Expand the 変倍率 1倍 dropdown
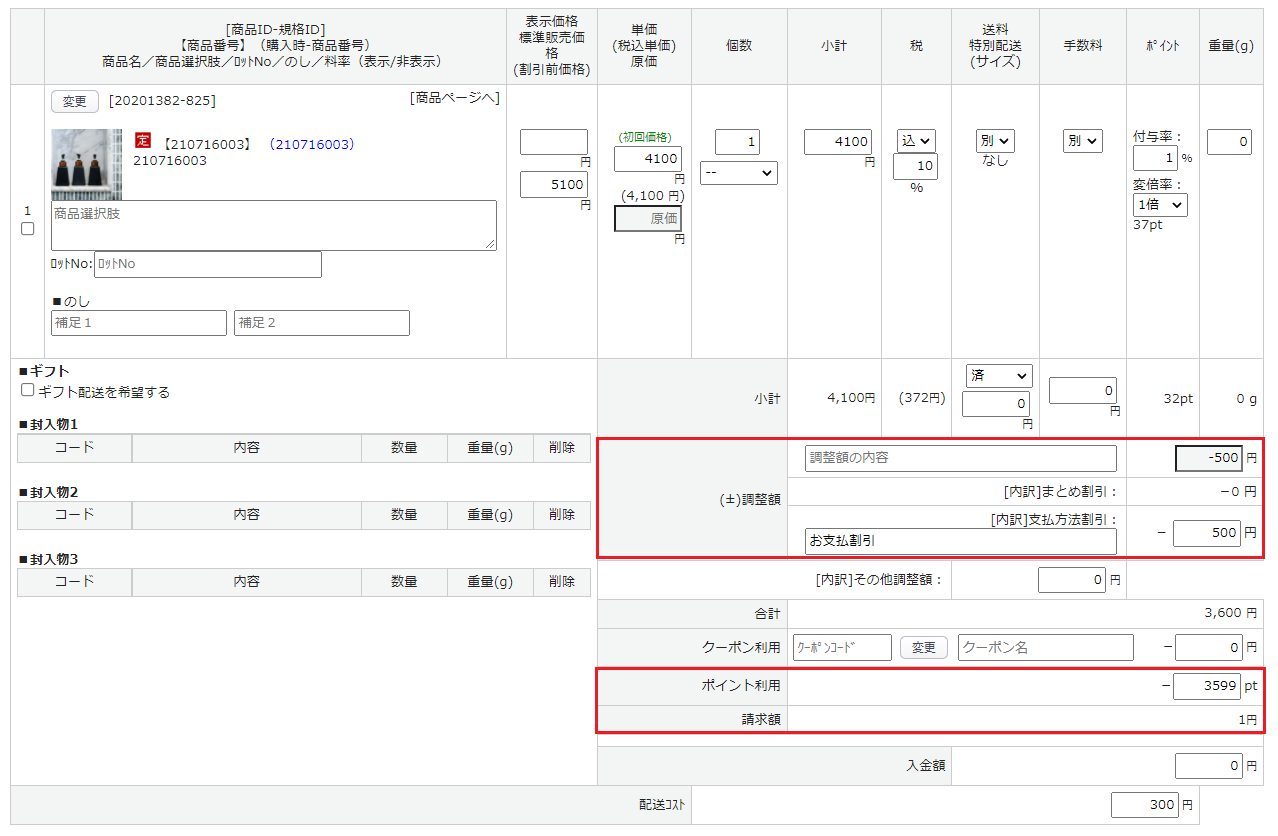 (x=1160, y=204)
